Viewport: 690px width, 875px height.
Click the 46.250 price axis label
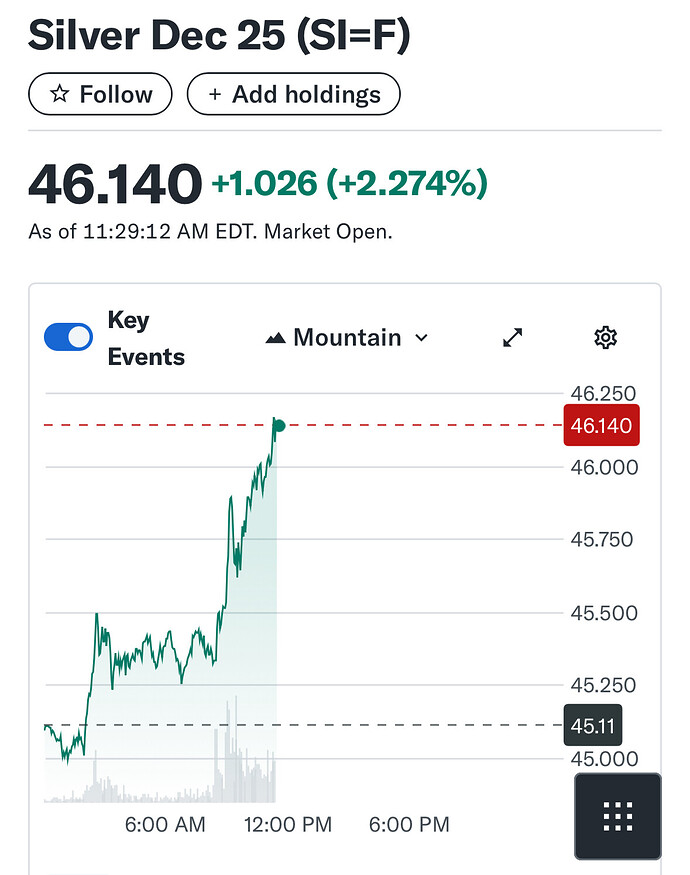(x=600, y=394)
